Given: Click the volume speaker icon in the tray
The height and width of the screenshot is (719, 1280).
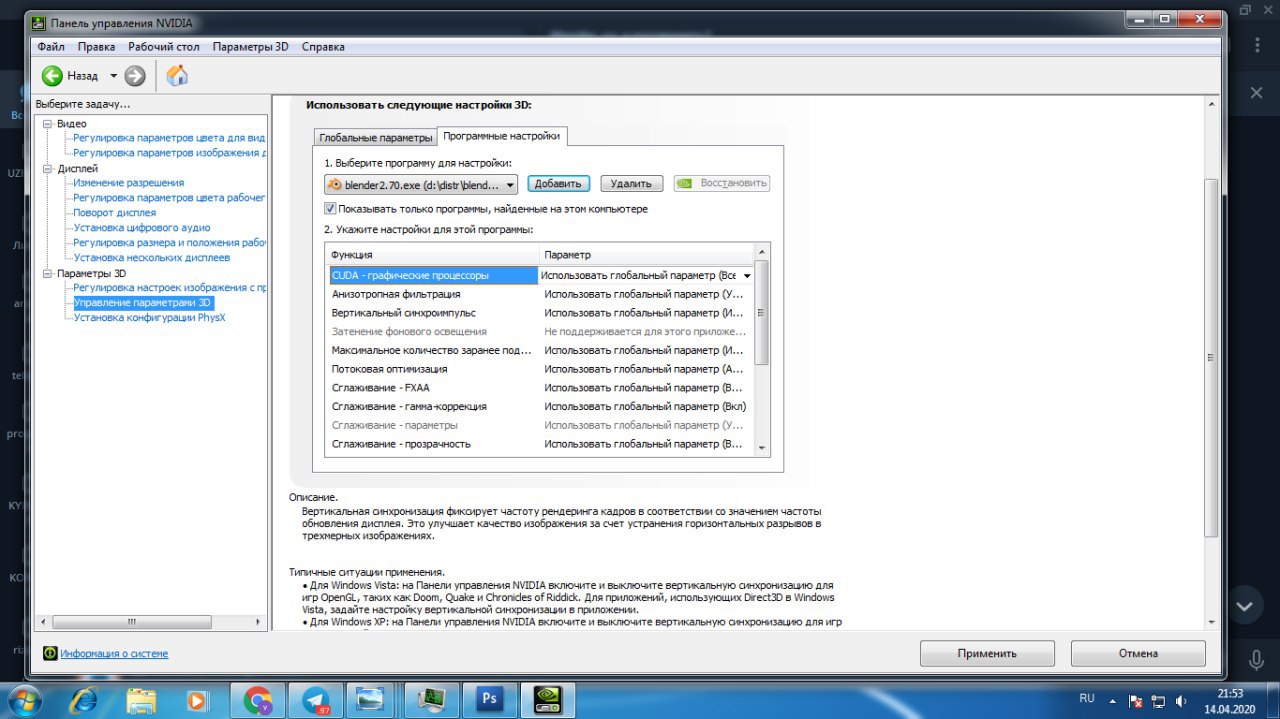Looking at the screenshot, I should [1181, 701].
